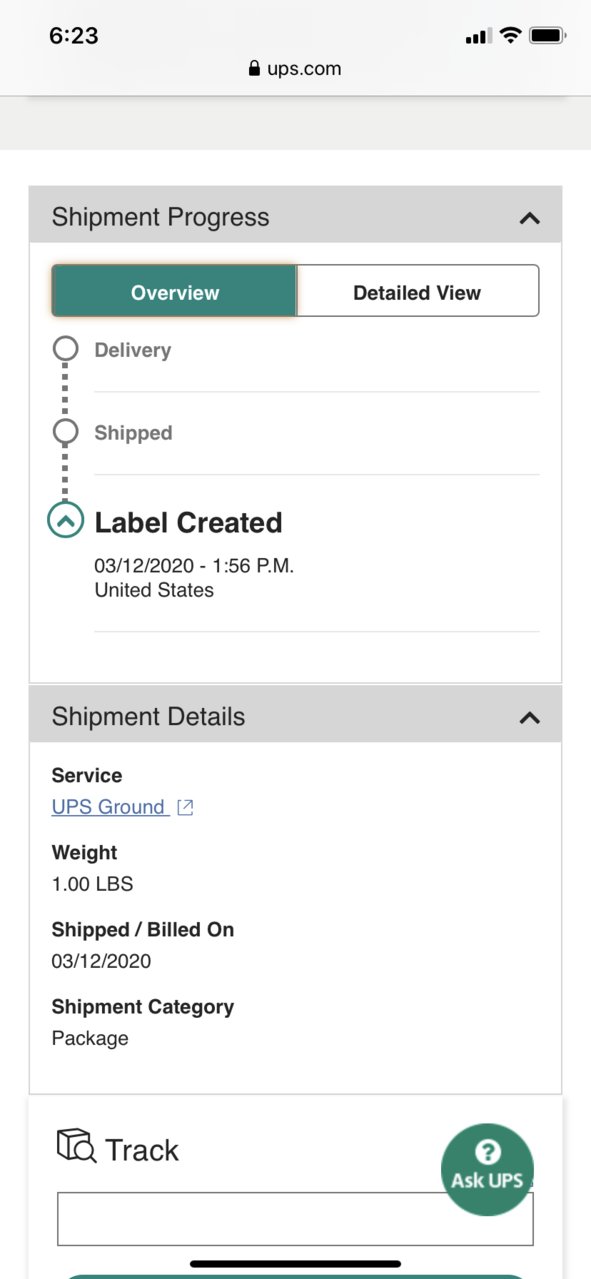Open the UPS Ground service link
This screenshot has width=591, height=1279.
coord(108,807)
